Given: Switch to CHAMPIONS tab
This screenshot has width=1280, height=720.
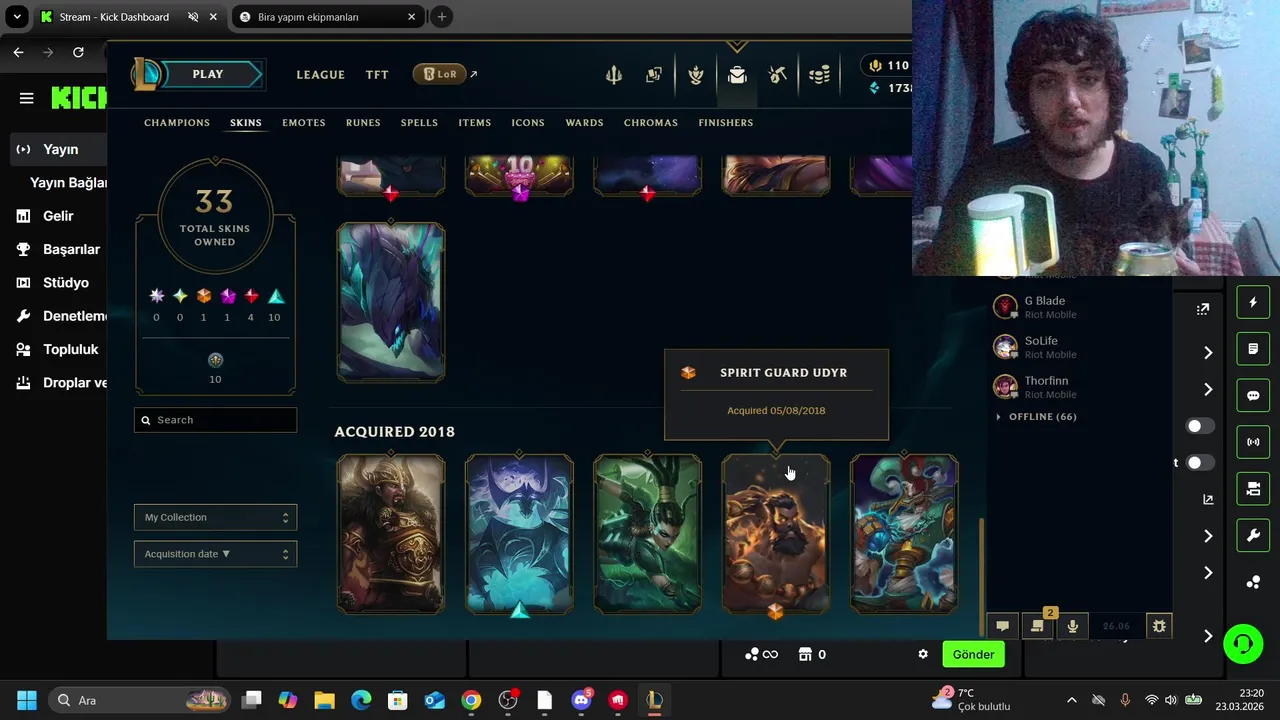Looking at the screenshot, I should [x=177, y=122].
